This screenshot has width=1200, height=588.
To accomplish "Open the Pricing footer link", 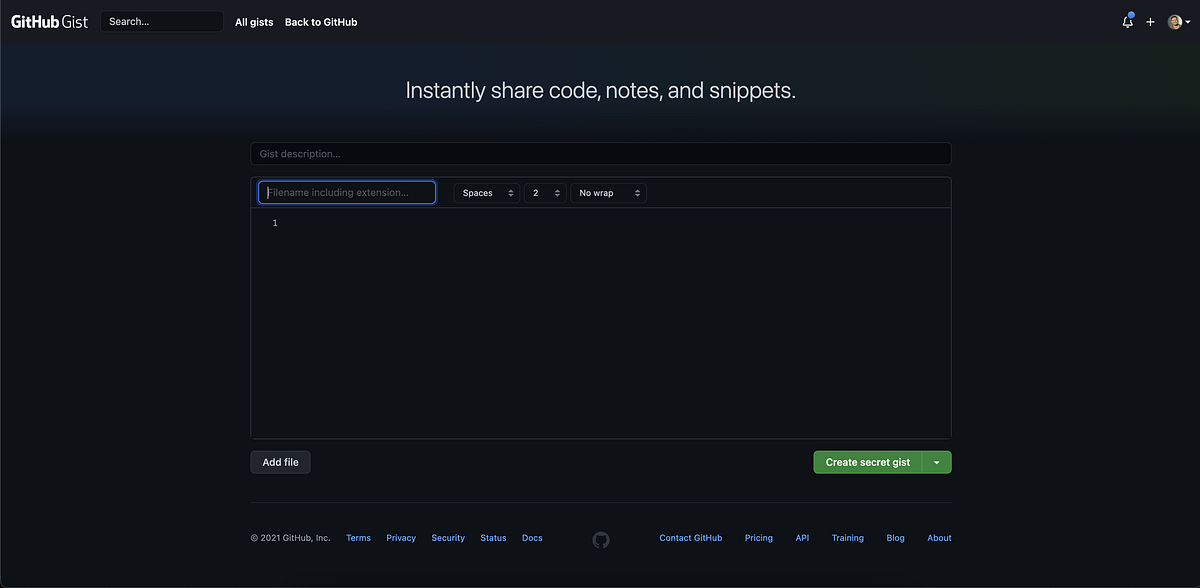I will [759, 538].
